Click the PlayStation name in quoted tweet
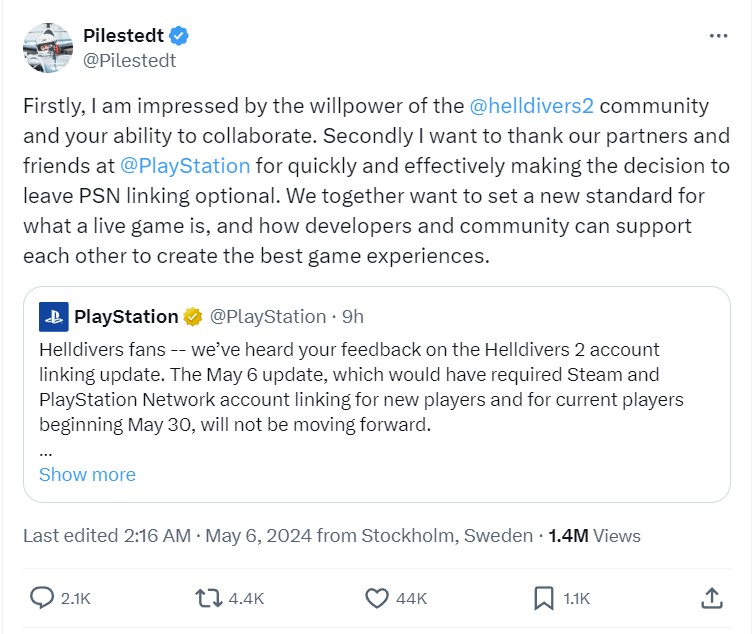The width and height of the screenshot is (753, 634). (126, 317)
